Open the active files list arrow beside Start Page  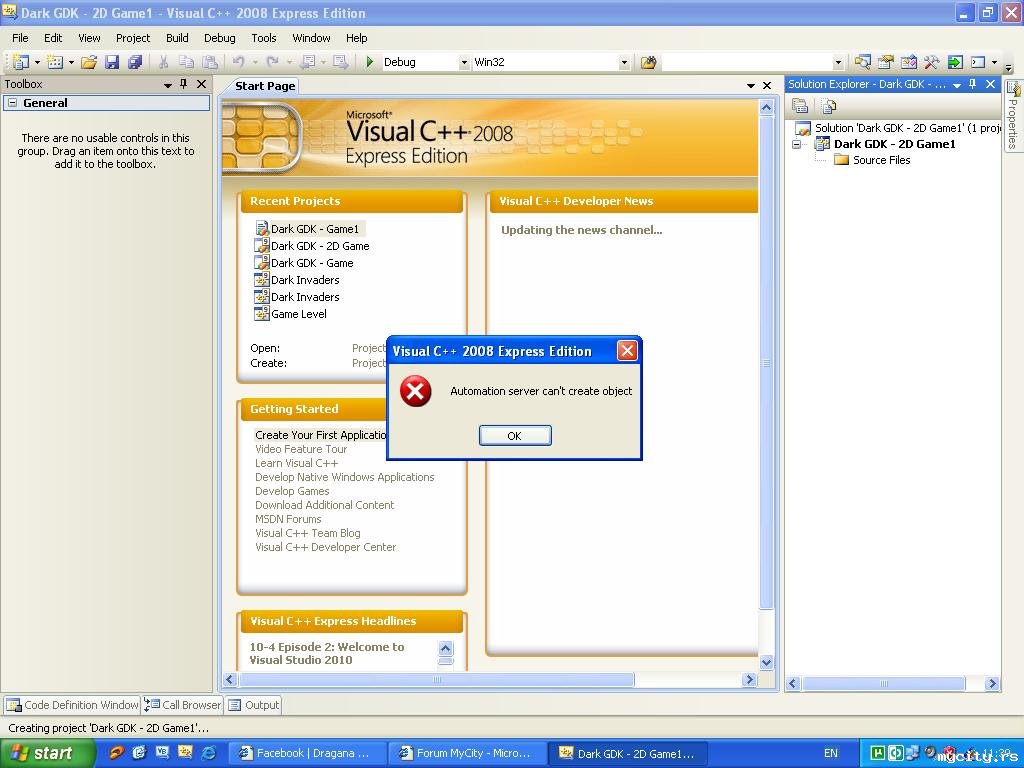(x=750, y=86)
